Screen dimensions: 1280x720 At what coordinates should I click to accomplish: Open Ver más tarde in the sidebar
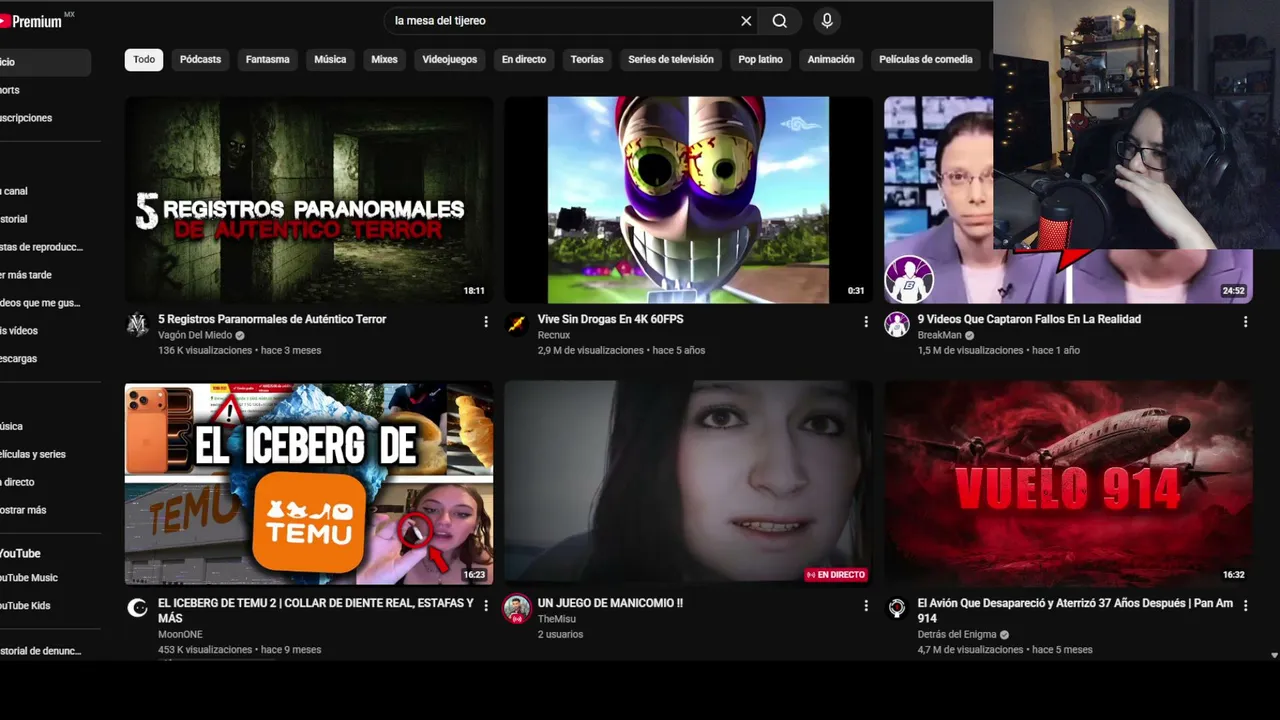coord(45,275)
